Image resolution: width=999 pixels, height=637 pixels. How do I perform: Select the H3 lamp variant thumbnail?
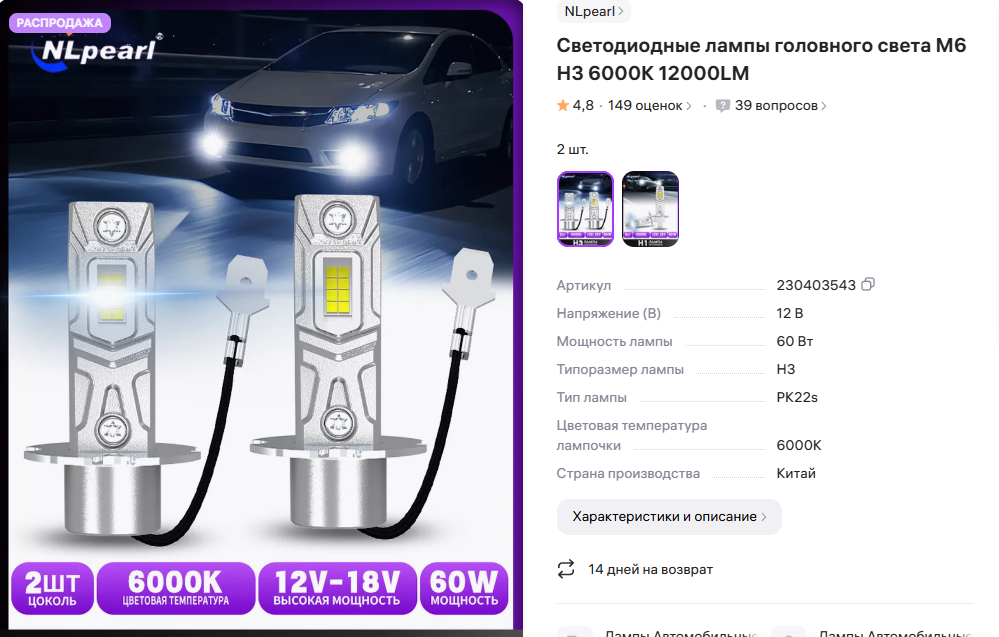point(586,209)
